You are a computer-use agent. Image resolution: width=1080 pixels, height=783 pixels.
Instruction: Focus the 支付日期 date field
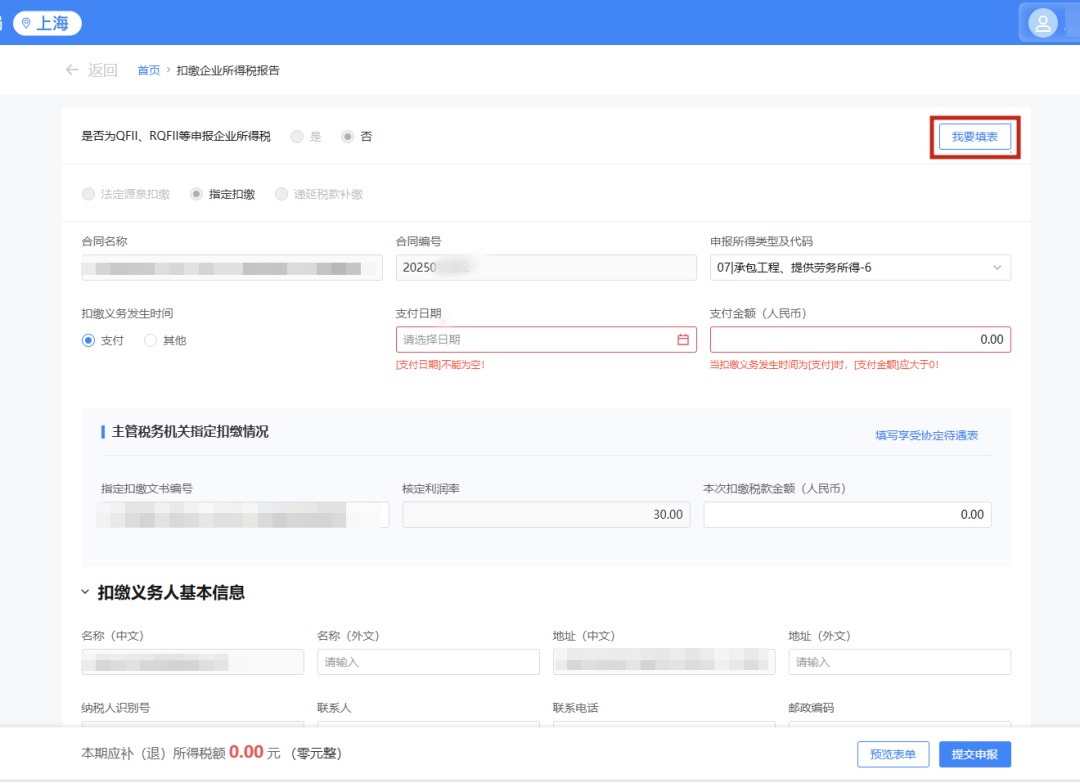pyautogui.click(x=546, y=340)
